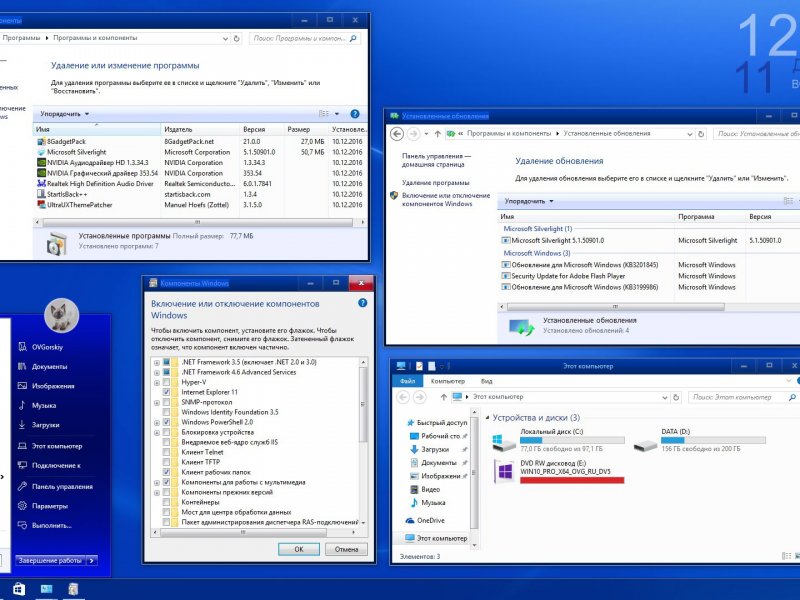Sort programs by Издатель column
The image size is (800, 600).
click(x=200, y=130)
